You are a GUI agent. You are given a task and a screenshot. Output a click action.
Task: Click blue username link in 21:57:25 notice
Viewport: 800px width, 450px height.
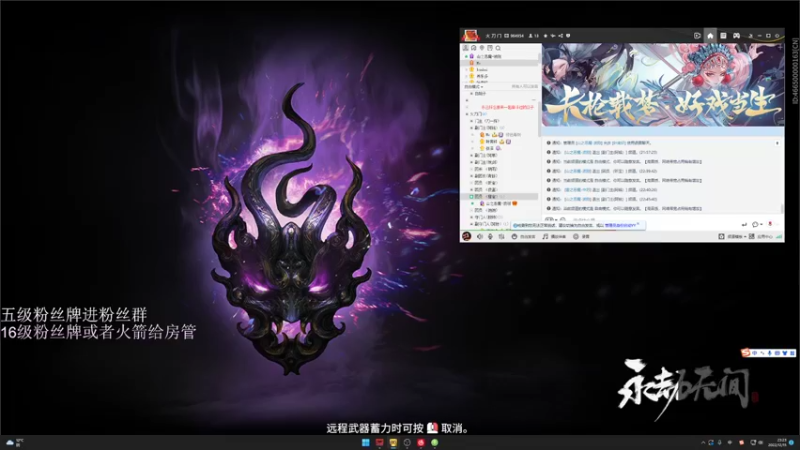(578, 152)
